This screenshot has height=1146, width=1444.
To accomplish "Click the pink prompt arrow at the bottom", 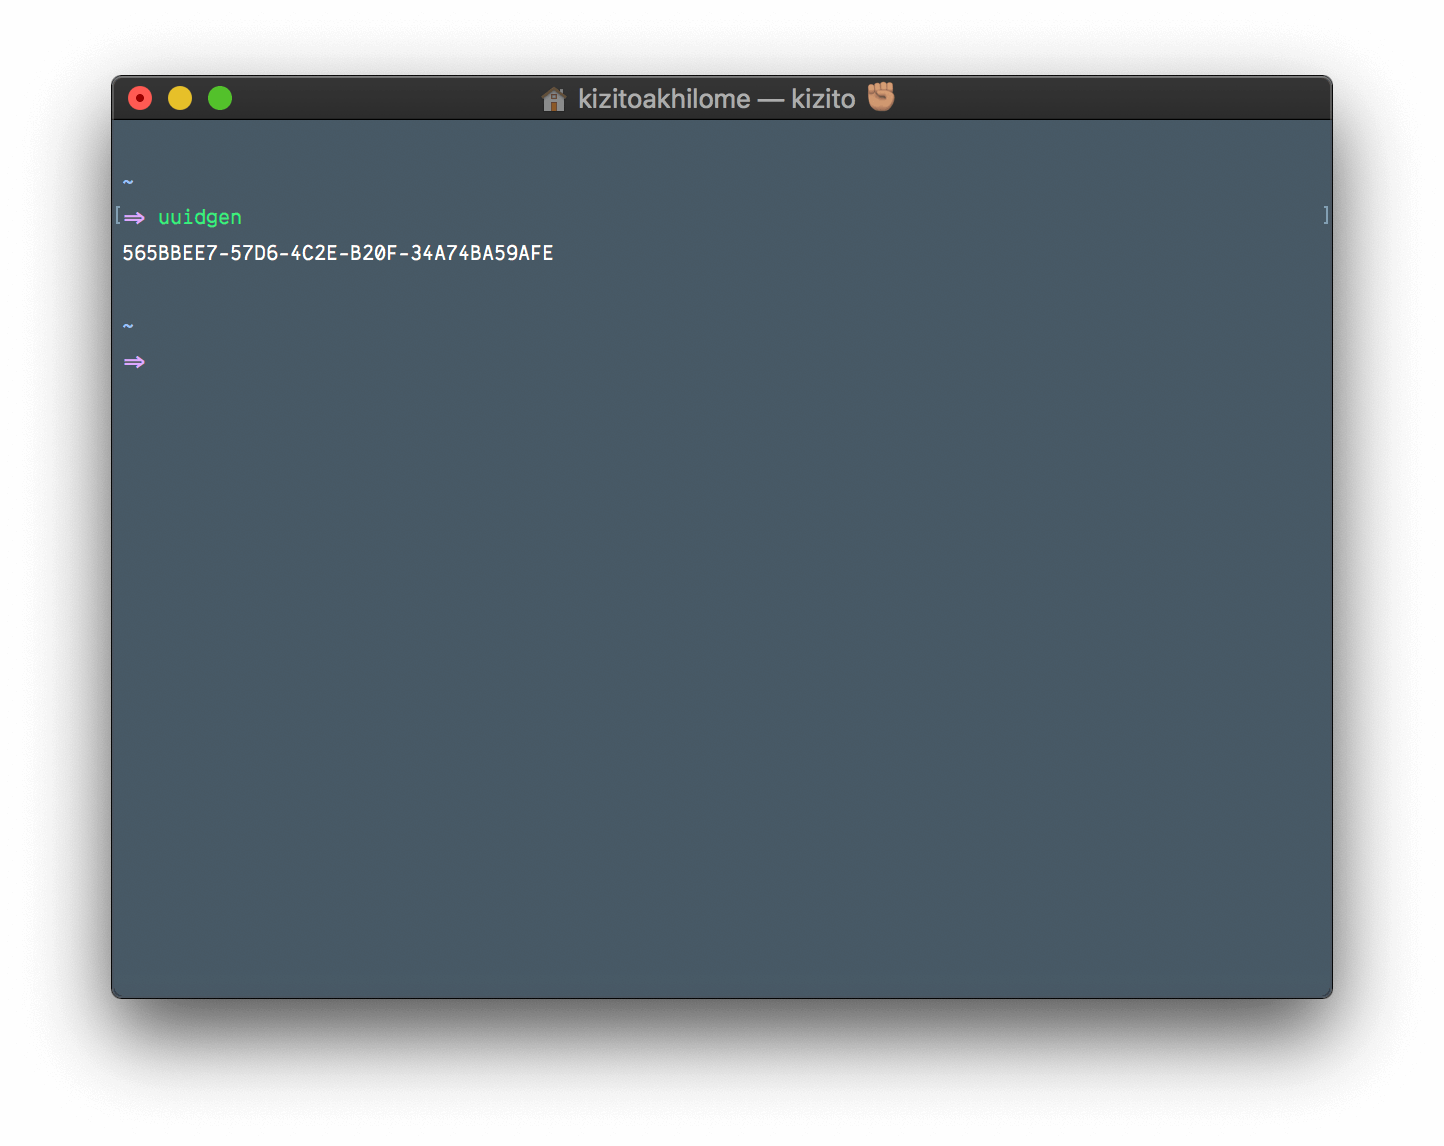I will [x=135, y=361].
